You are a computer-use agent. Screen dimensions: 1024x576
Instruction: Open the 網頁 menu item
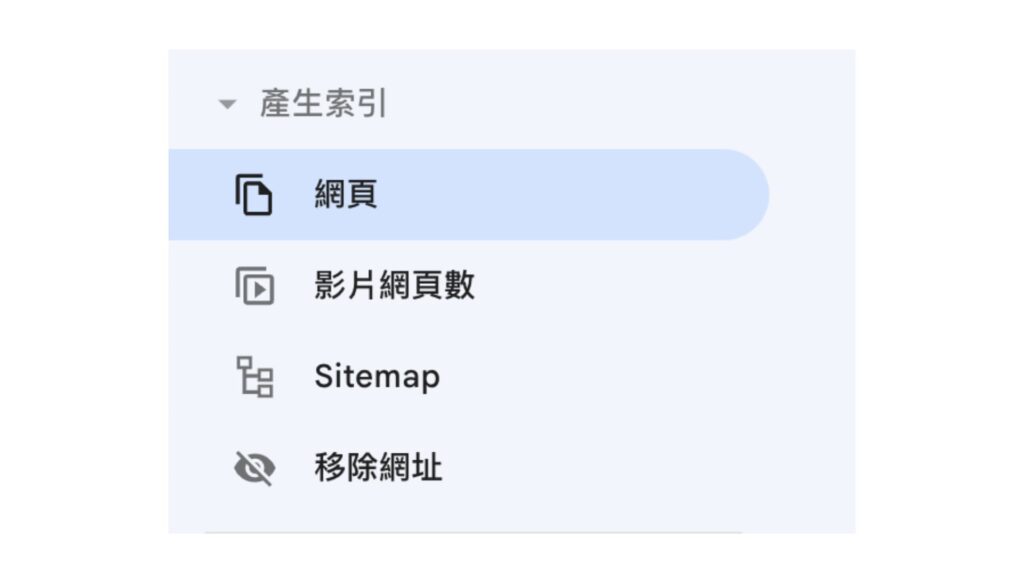click(469, 195)
